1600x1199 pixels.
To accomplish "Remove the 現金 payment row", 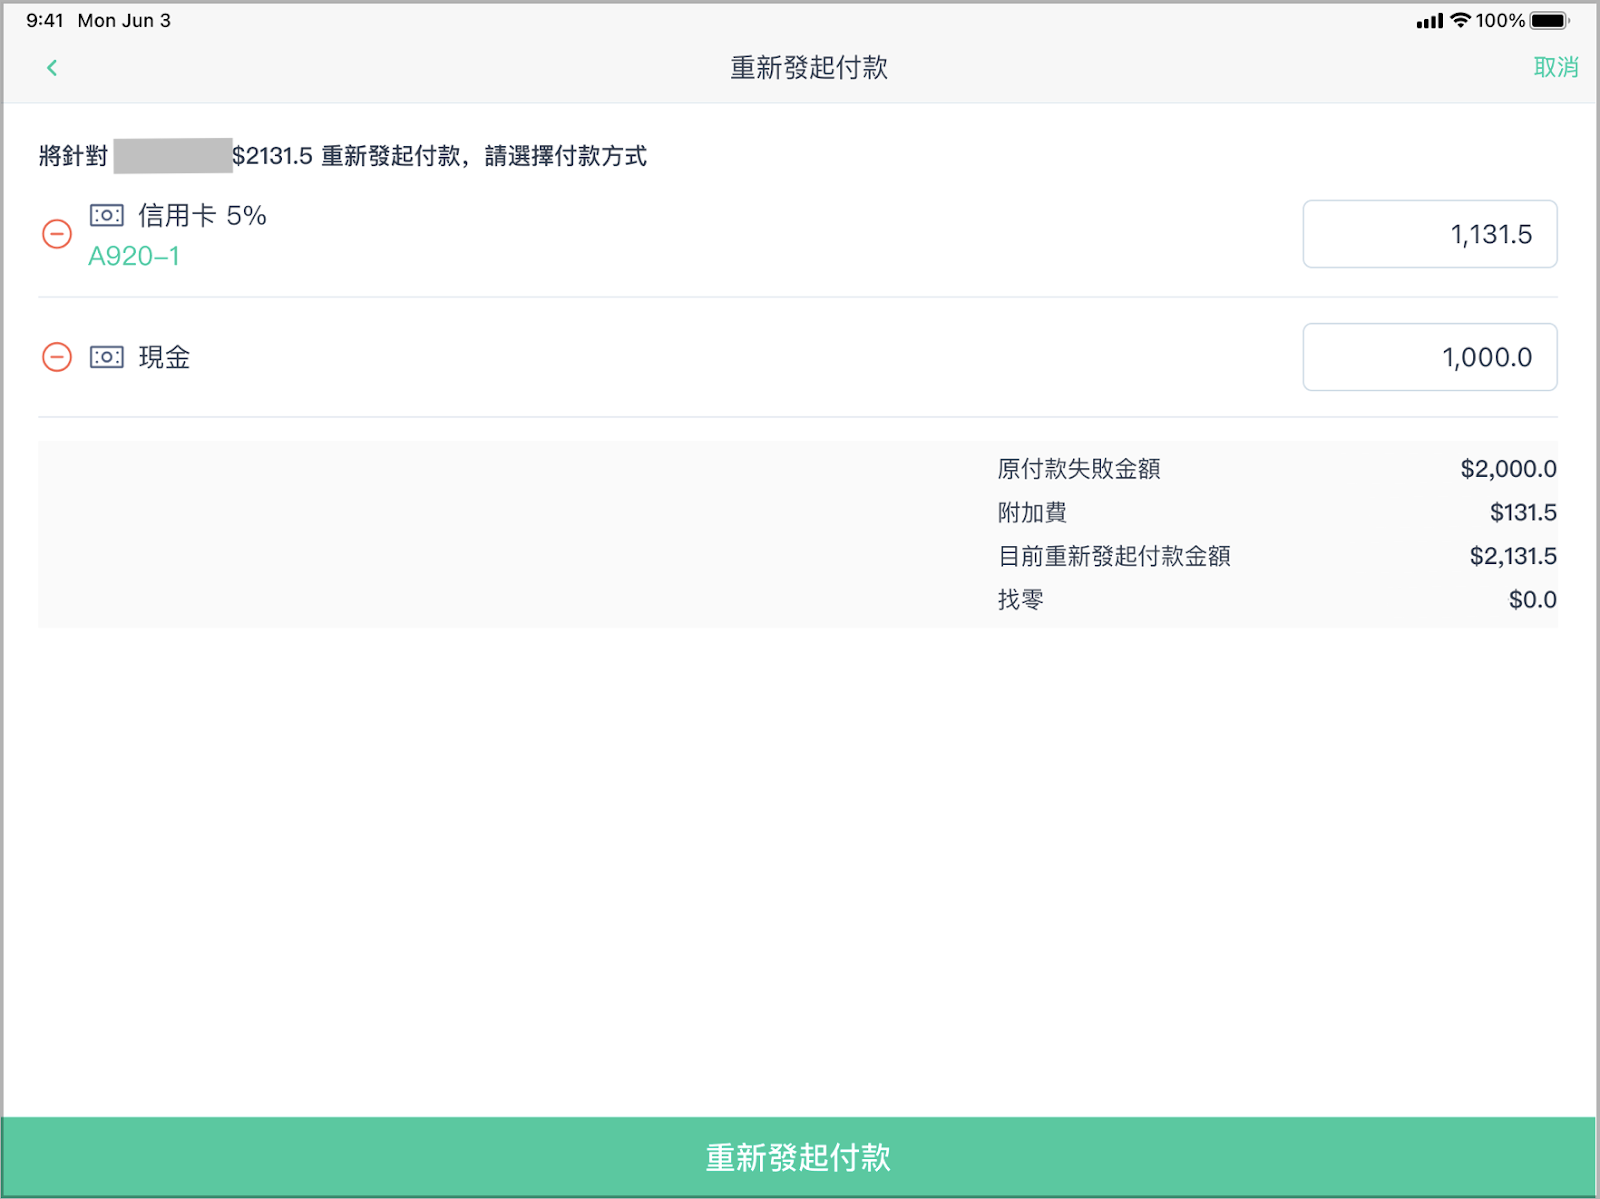I will coord(57,357).
